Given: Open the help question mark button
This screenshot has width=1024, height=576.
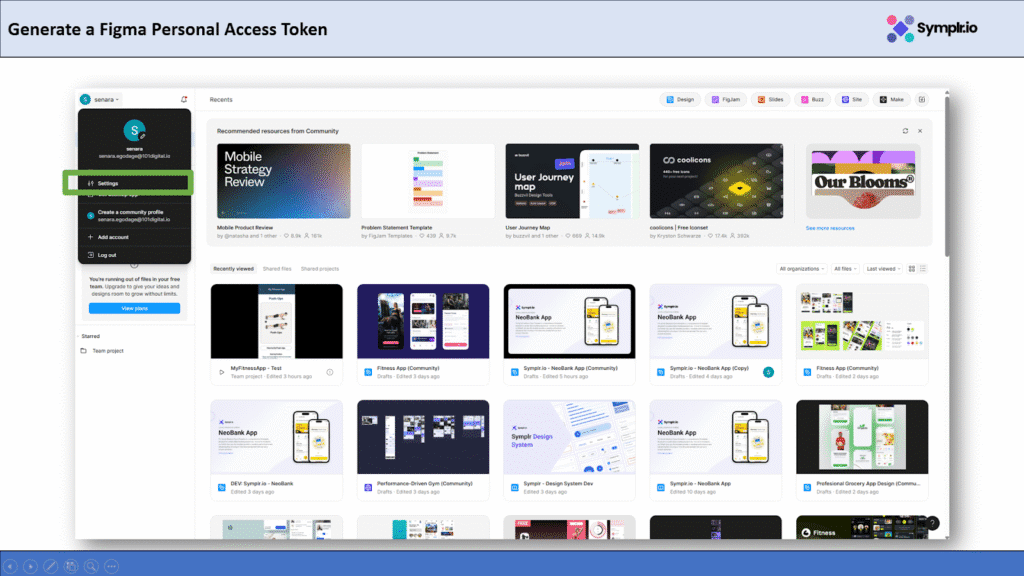Looking at the screenshot, I should tap(932, 523).
